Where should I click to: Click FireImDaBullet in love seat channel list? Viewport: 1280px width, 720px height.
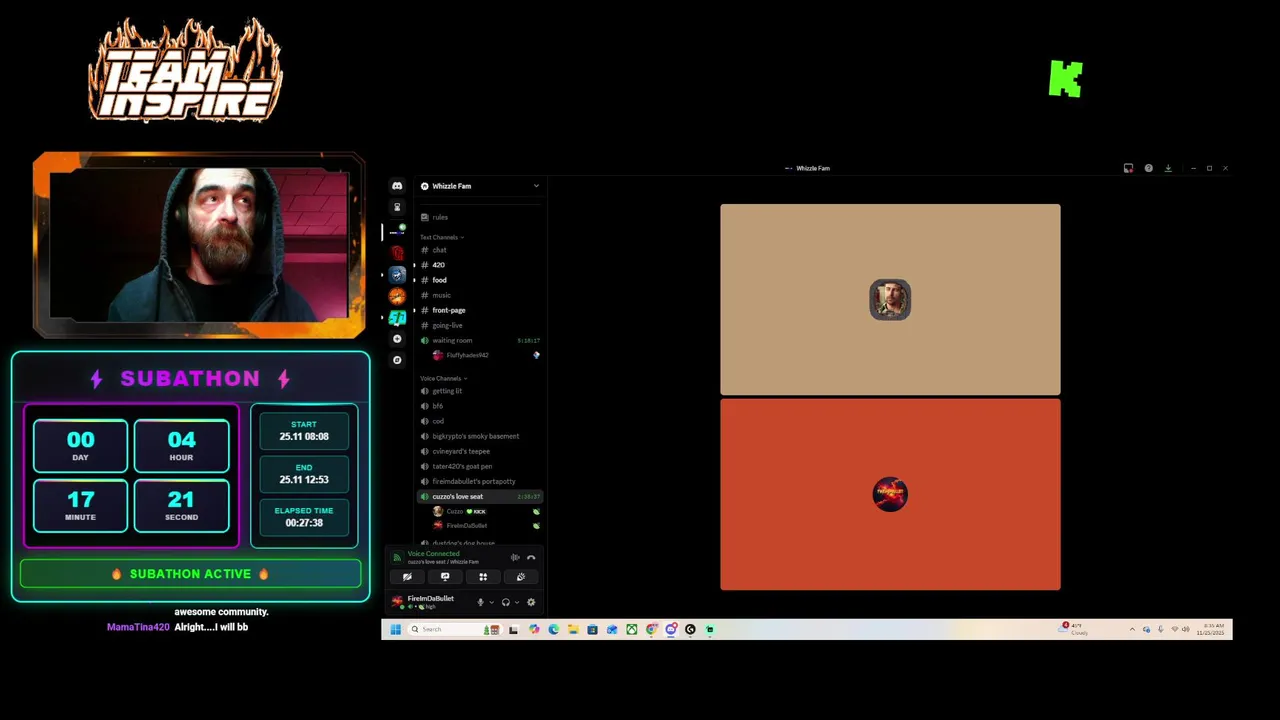point(486,525)
